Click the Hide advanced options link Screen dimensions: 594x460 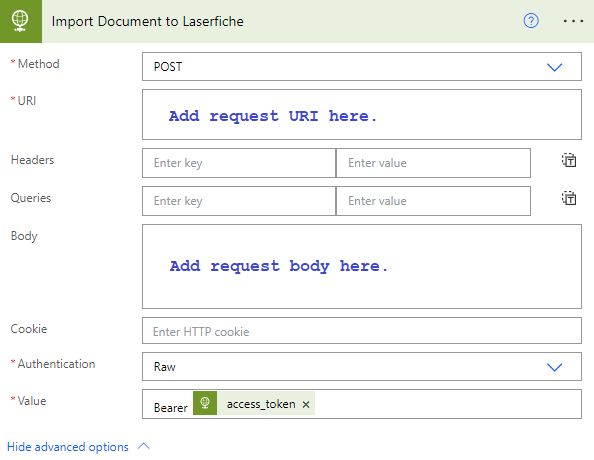point(68,447)
